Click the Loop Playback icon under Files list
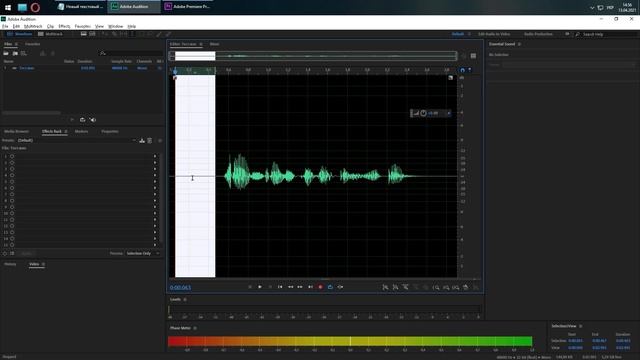The image size is (640, 360). point(82,120)
